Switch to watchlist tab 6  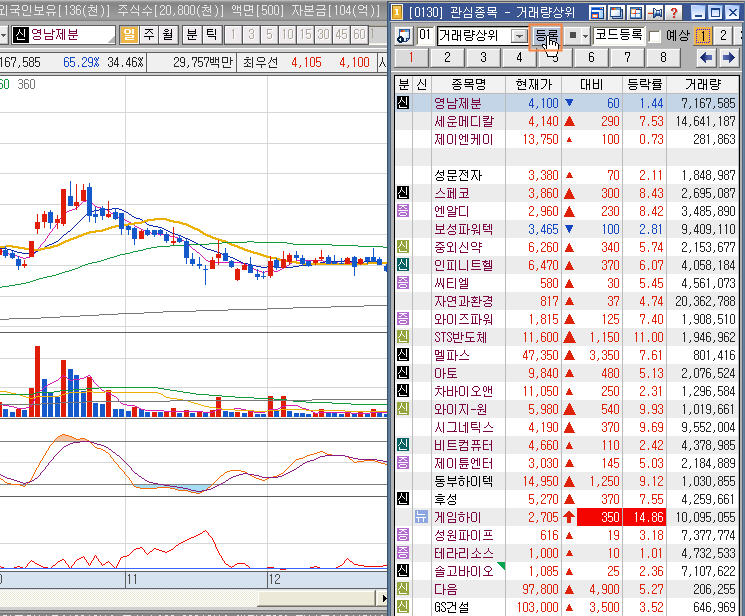click(x=591, y=58)
